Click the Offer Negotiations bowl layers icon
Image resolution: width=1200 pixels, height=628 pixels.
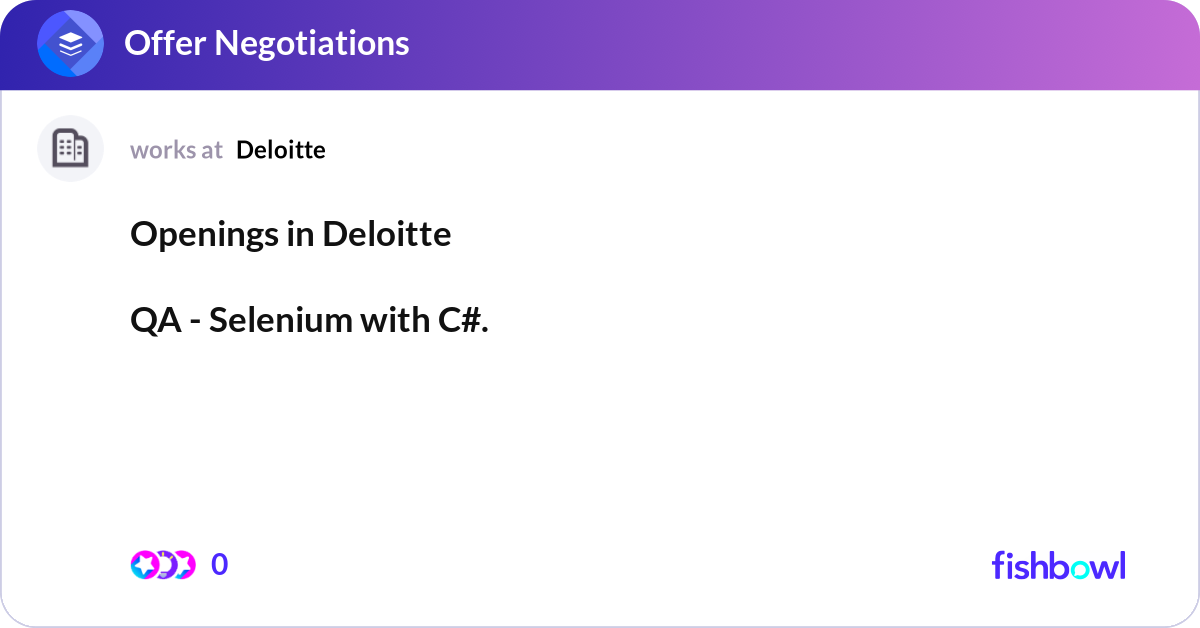70,43
